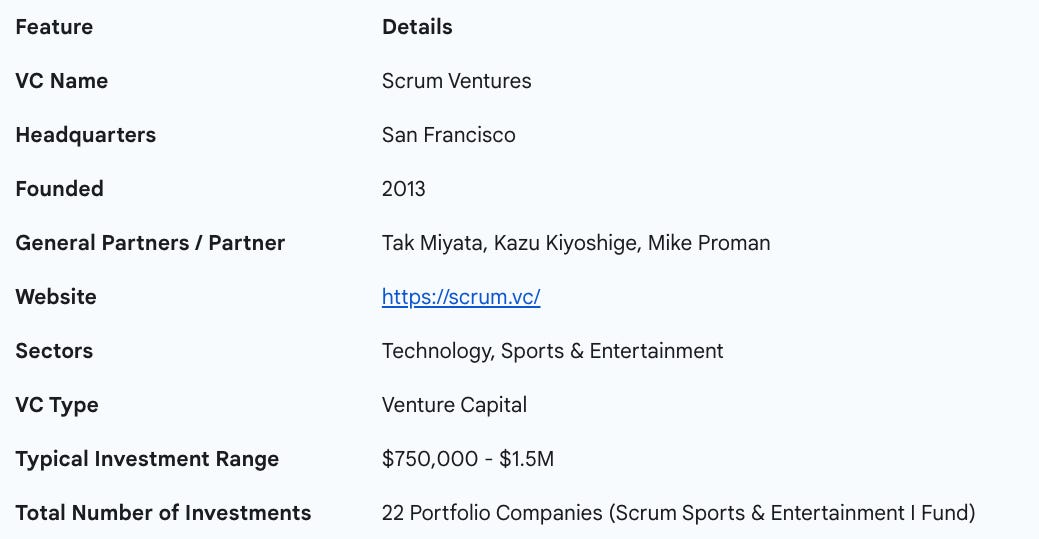
Task: Open the https://scrum.vc/ website link
Action: [461, 297]
